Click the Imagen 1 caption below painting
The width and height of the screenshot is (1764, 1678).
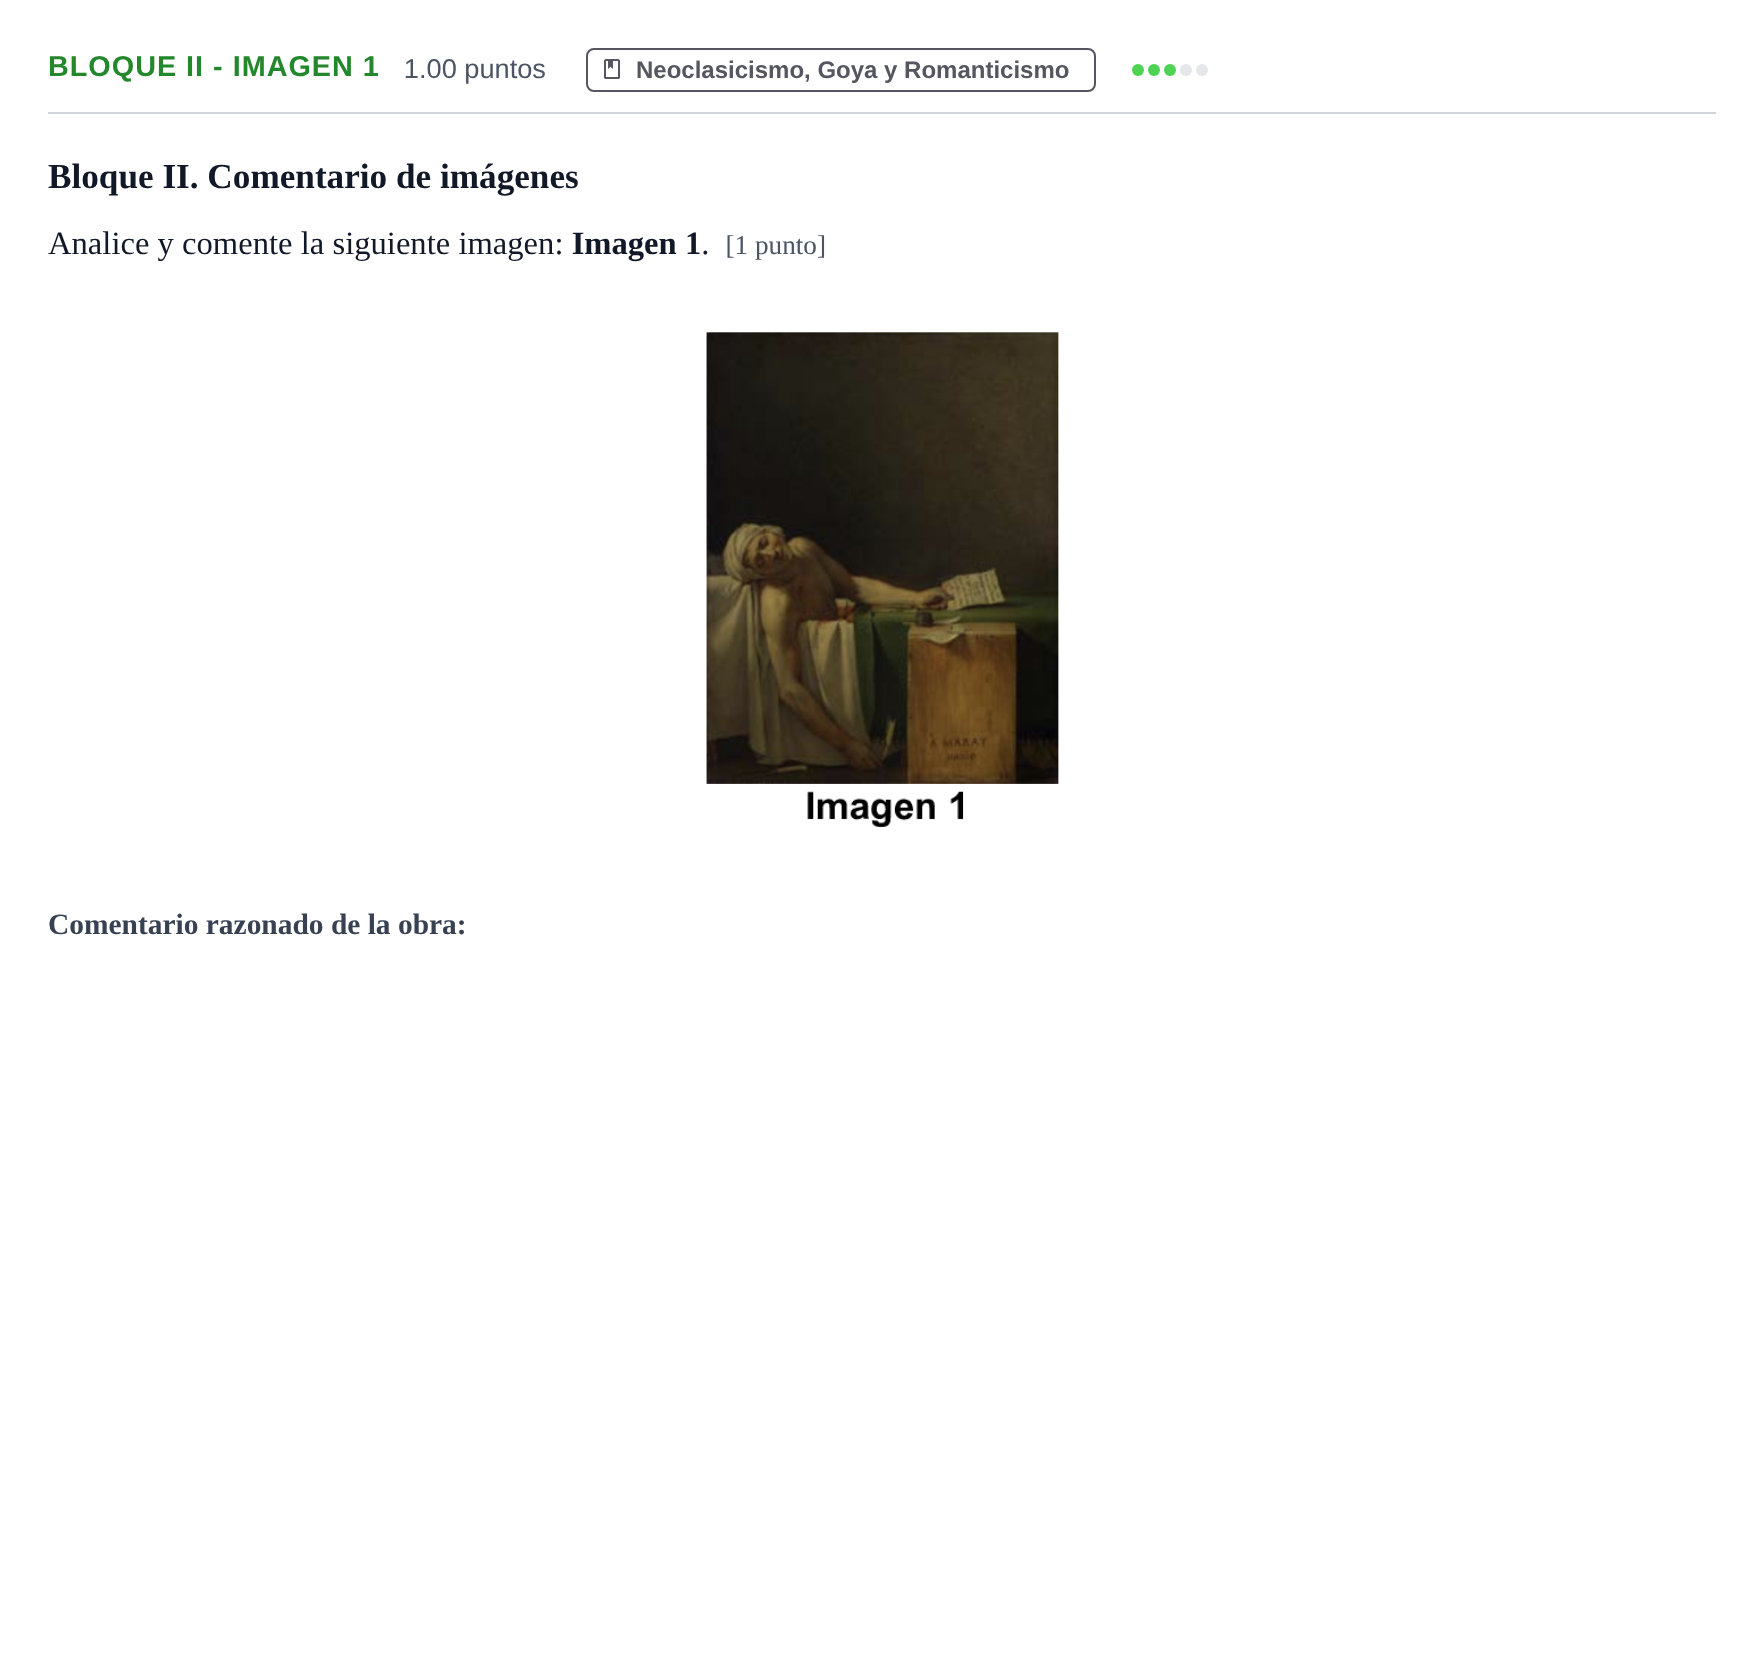886,807
